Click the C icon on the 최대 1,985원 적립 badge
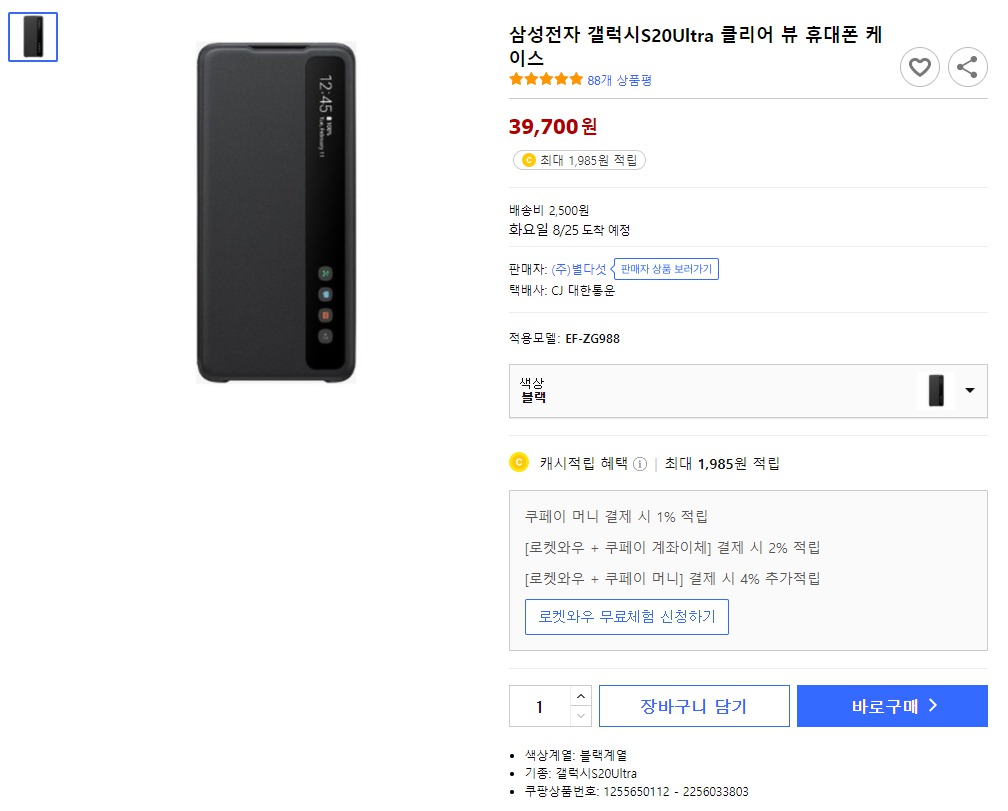 pos(531,159)
